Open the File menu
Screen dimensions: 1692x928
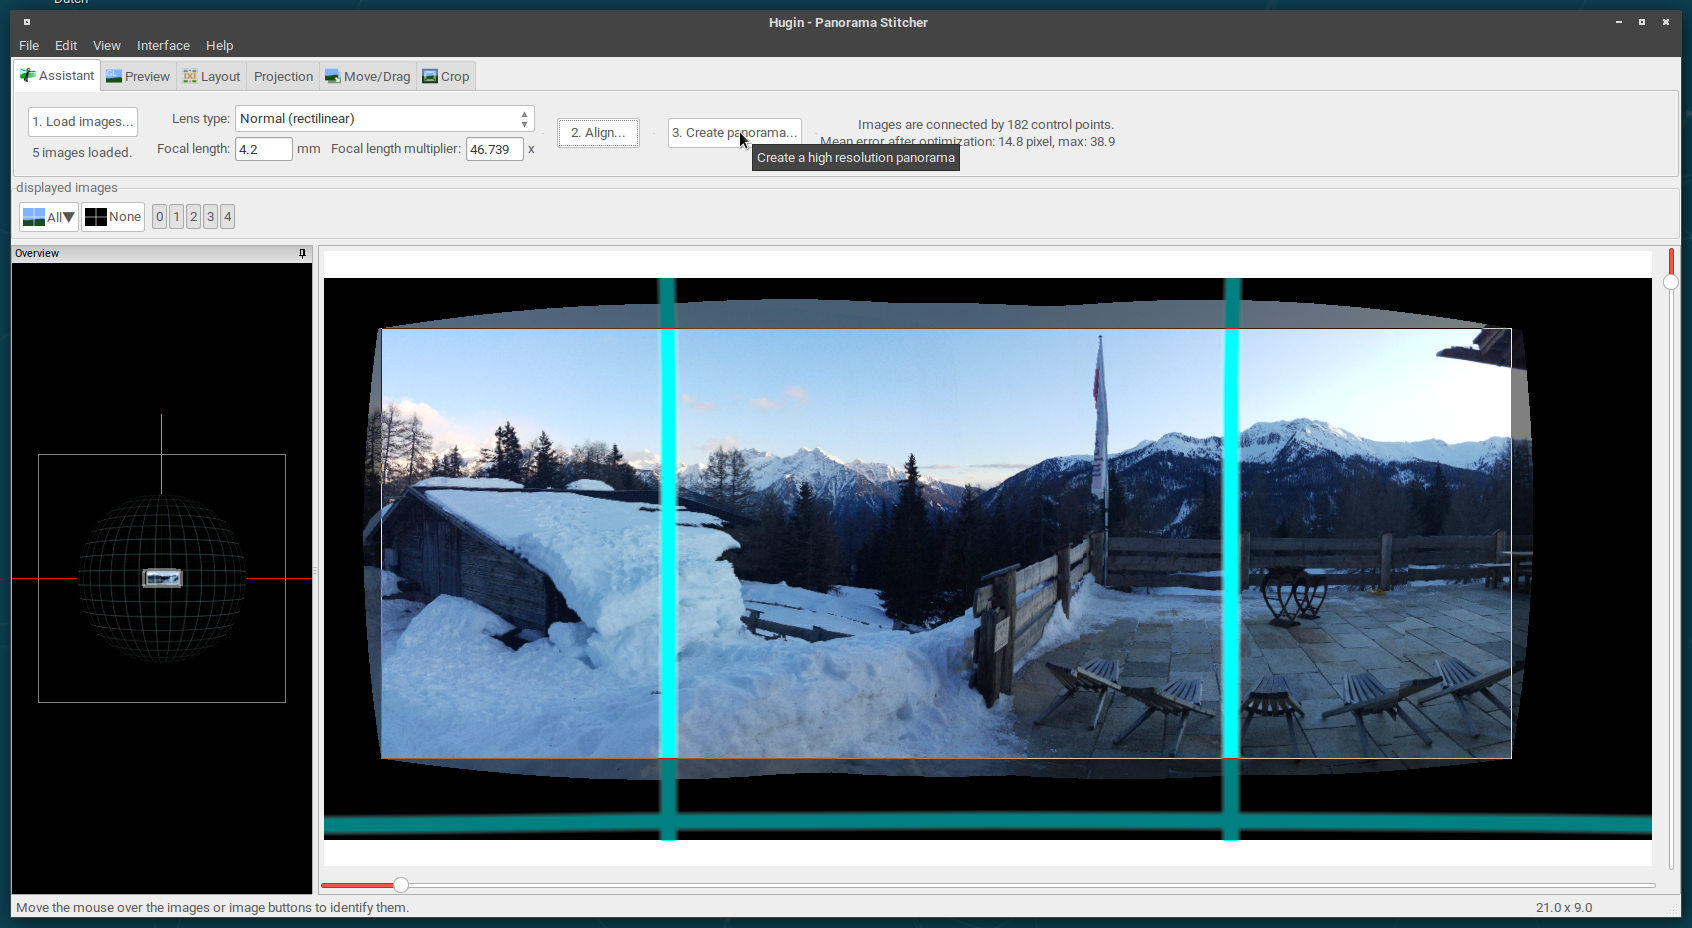(x=29, y=45)
